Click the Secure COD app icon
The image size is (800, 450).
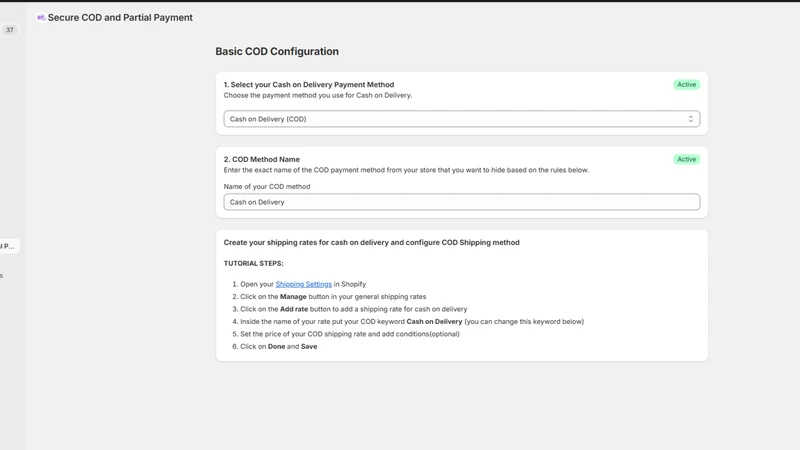tap(41, 17)
